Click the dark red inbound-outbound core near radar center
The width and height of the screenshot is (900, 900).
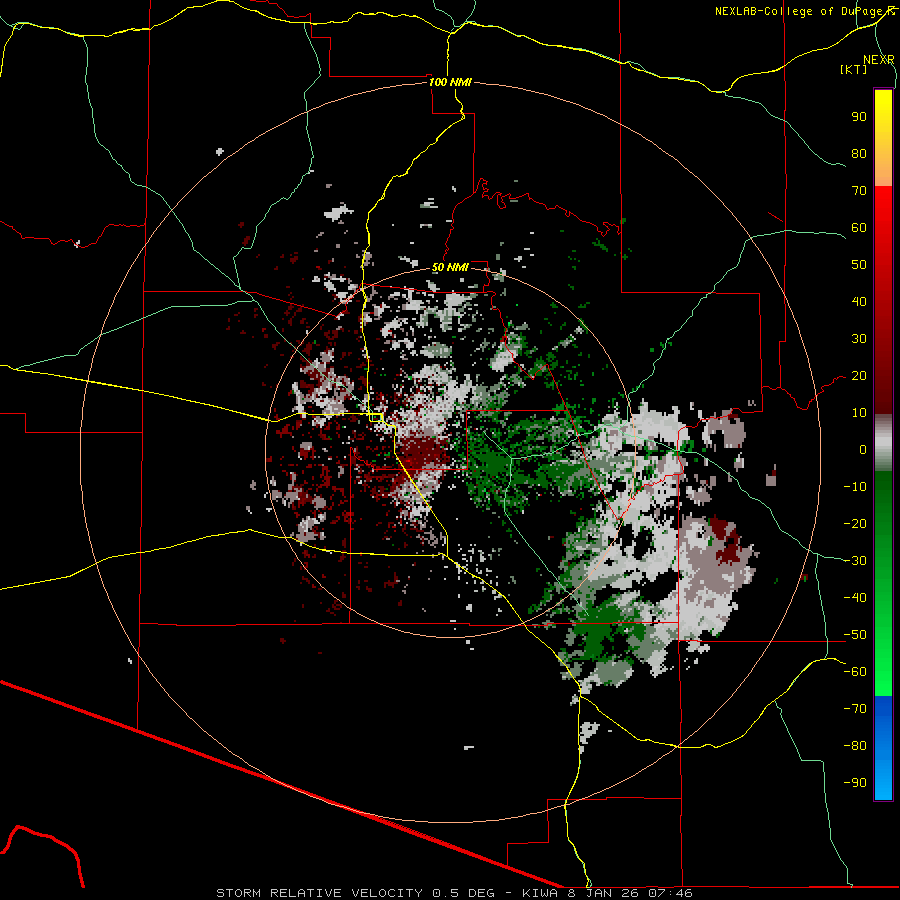click(424, 452)
